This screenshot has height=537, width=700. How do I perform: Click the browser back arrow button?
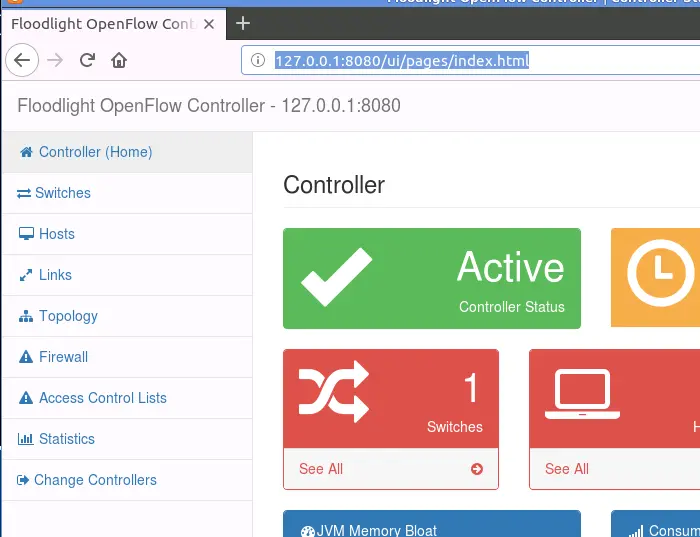point(22,60)
